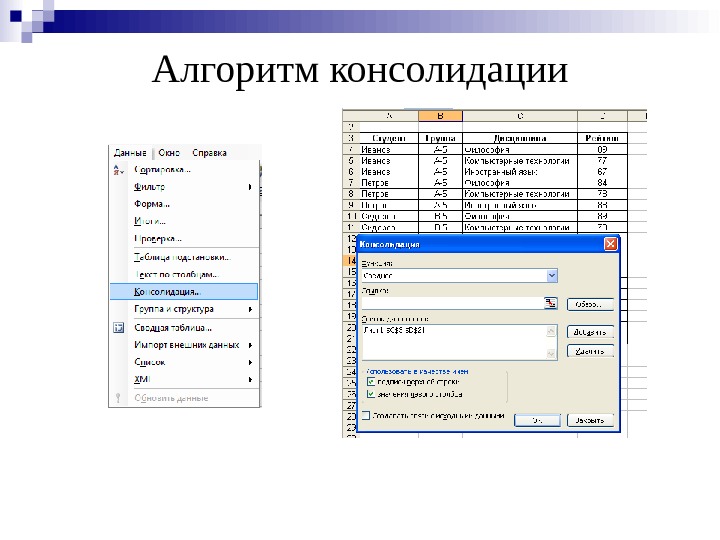Open the Данные menu

[x=130, y=153]
